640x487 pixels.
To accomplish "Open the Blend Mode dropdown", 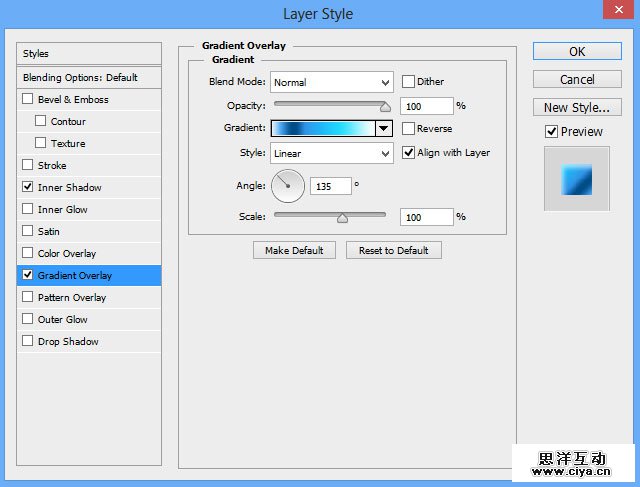I will pos(331,82).
